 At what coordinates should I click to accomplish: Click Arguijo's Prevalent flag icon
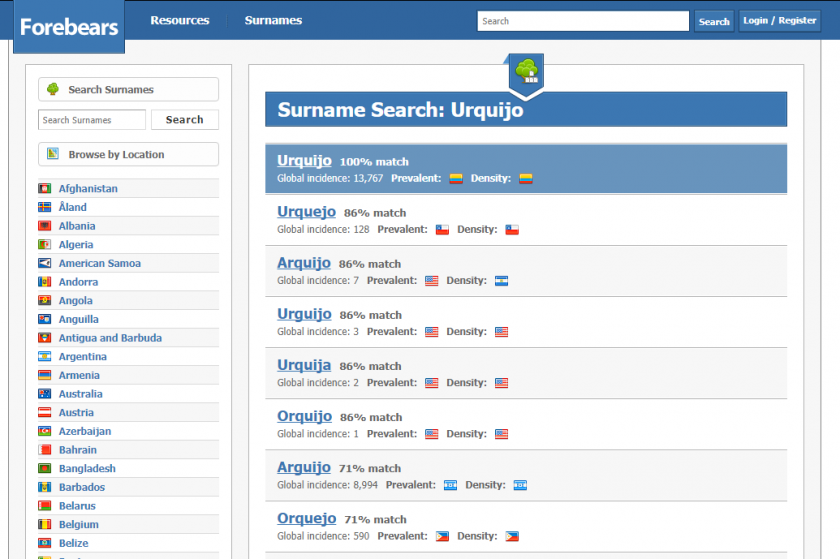coord(450,485)
